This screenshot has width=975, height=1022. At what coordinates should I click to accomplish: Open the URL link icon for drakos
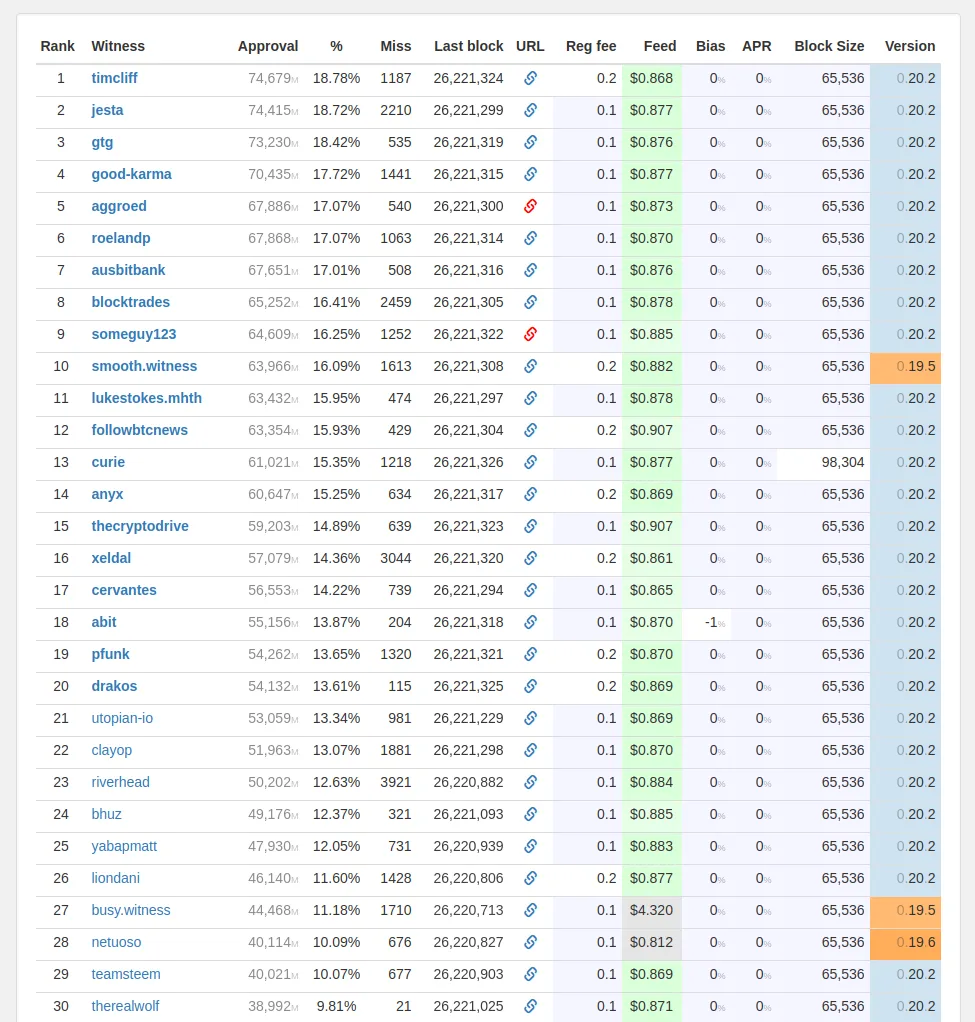(531, 686)
